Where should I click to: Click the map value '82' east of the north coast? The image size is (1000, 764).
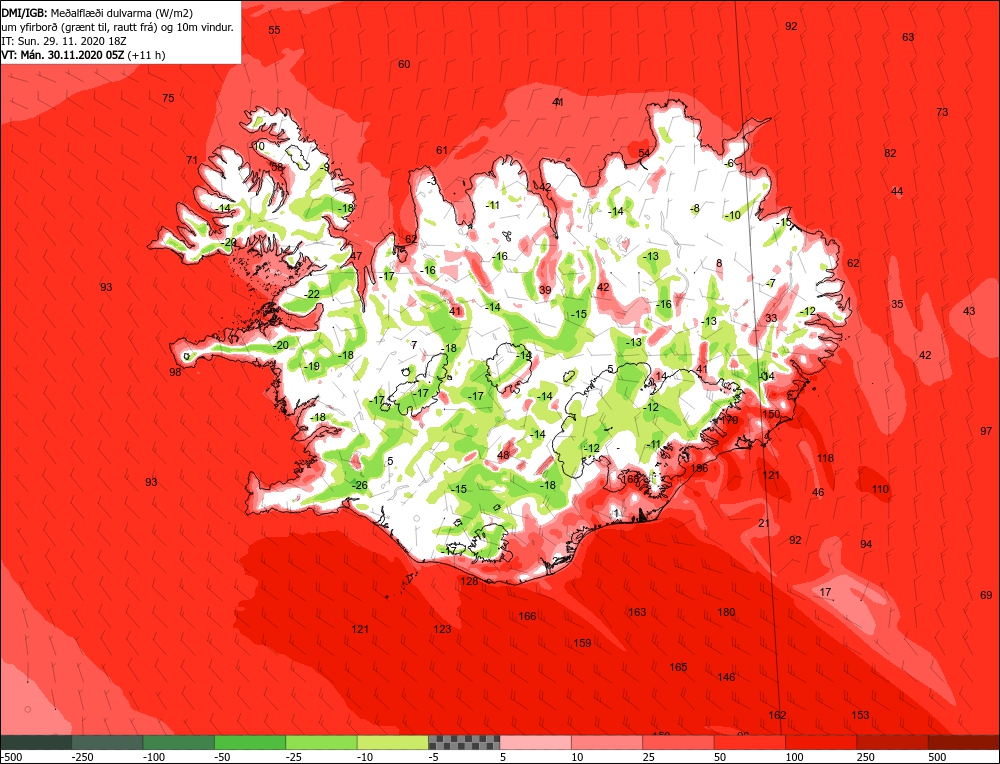click(x=890, y=153)
